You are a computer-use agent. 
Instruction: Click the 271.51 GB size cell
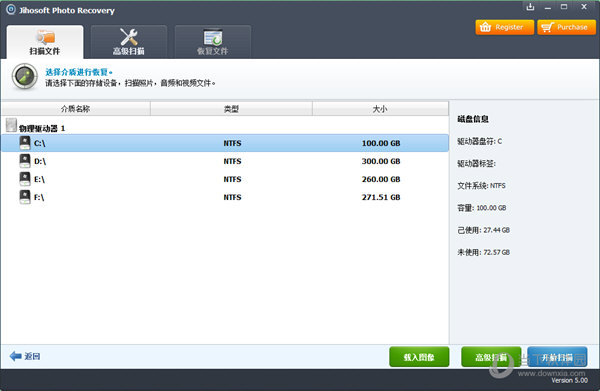click(x=381, y=197)
